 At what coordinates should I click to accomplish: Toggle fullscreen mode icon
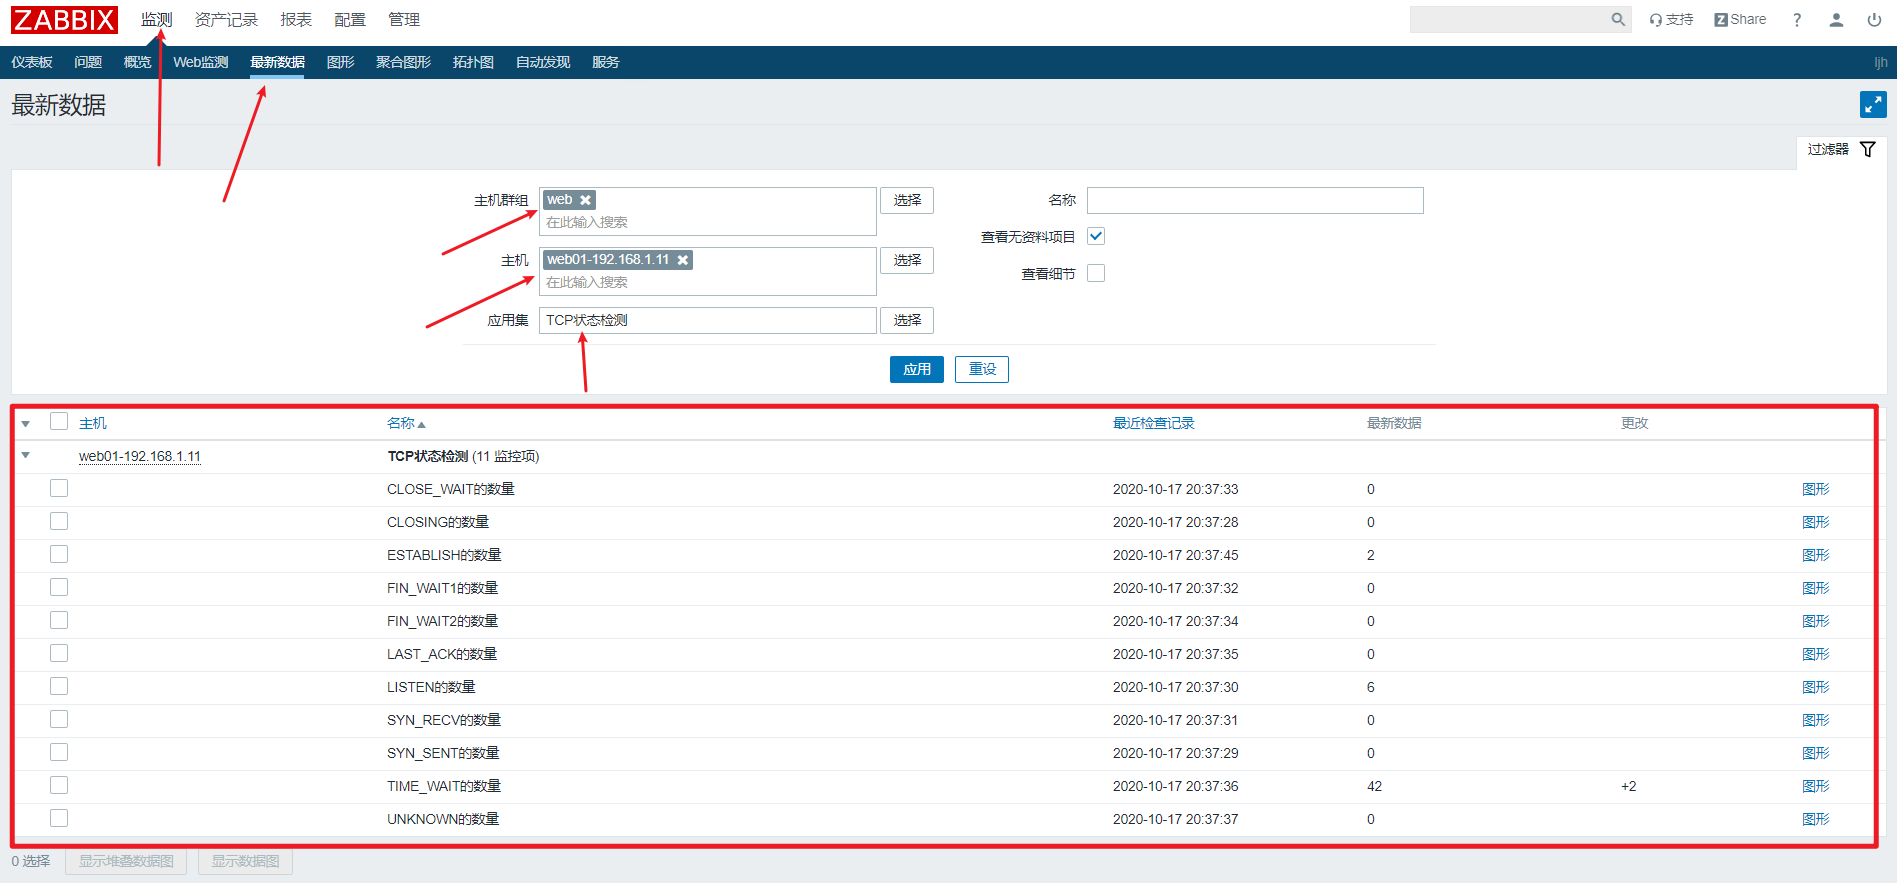[1873, 104]
